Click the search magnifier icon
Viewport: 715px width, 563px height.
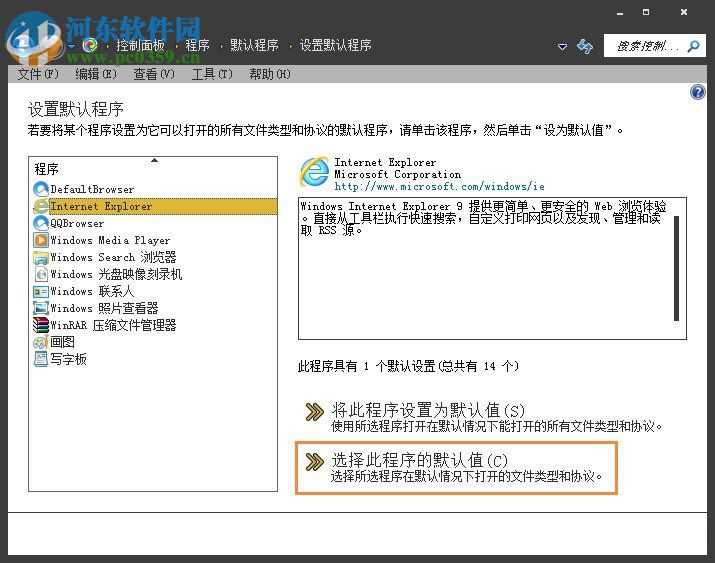(x=692, y=46)
